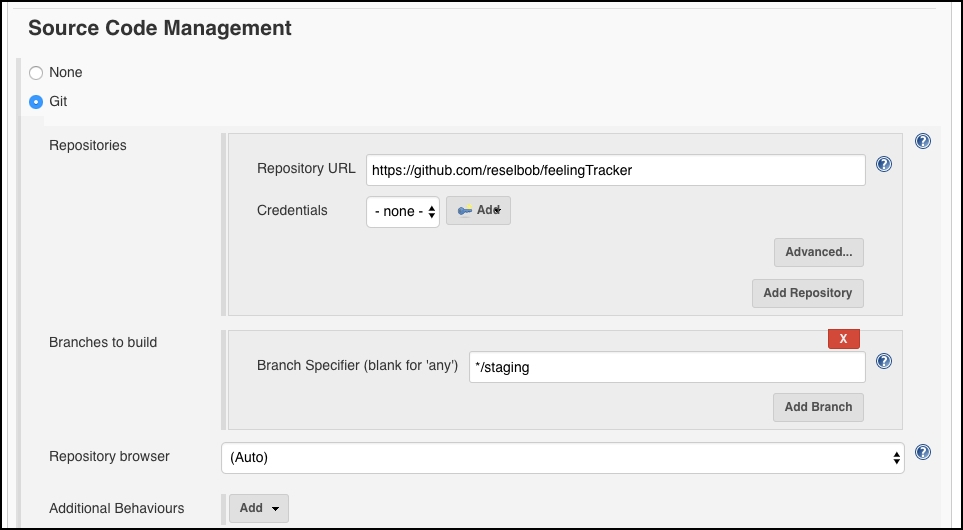Open help icon next to Repository browser
Viewport: 963px width, 530px height.
[922, 452]
